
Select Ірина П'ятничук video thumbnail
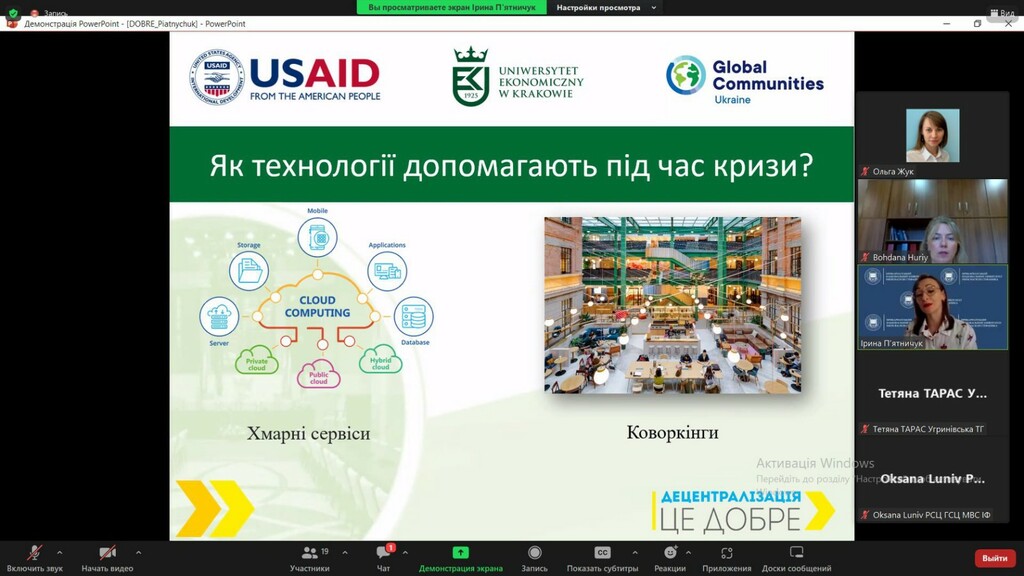click(933, 306)
